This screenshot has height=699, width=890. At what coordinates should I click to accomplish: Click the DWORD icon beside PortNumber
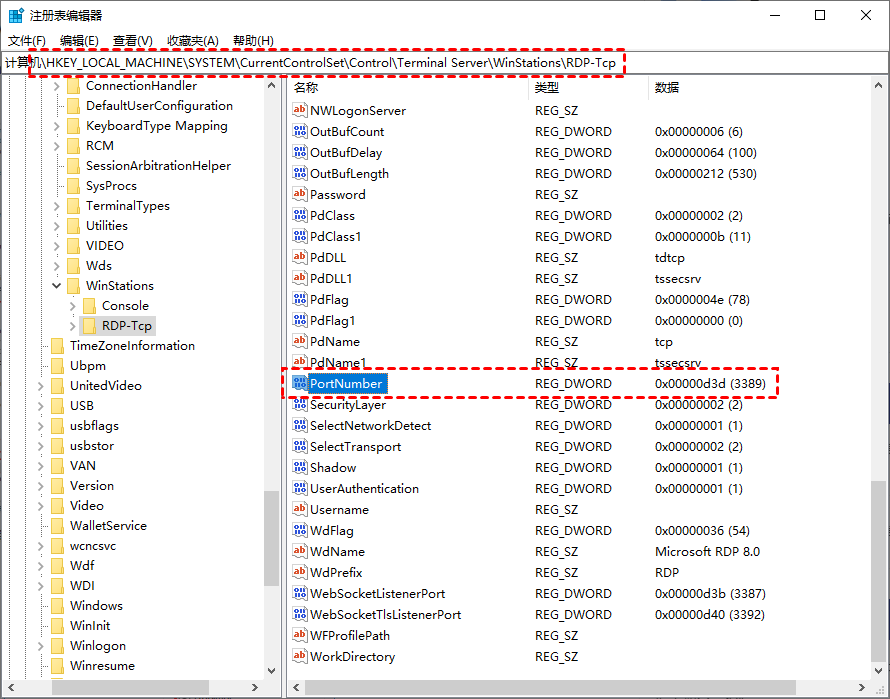point(300,383)
